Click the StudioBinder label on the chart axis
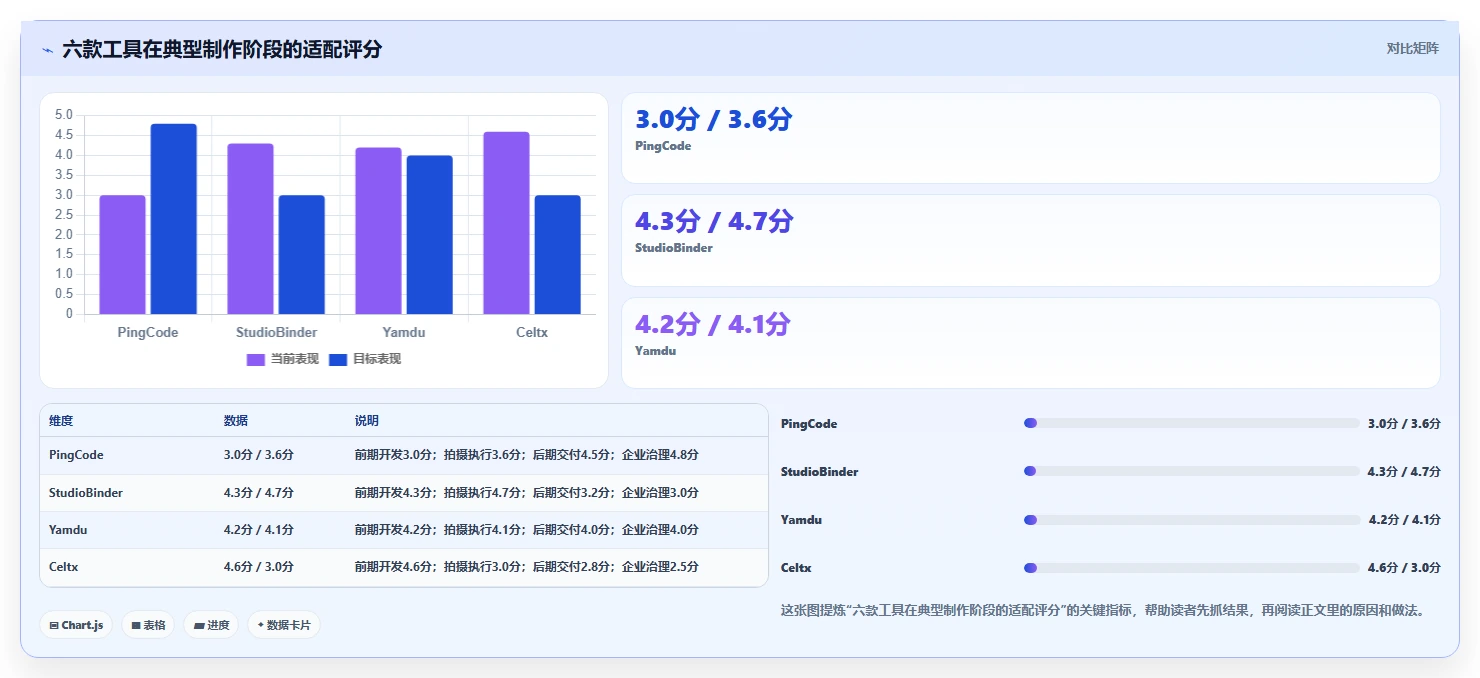This screenshot has width=1480, height=678. pyautogui.click(x=276, y=332)
